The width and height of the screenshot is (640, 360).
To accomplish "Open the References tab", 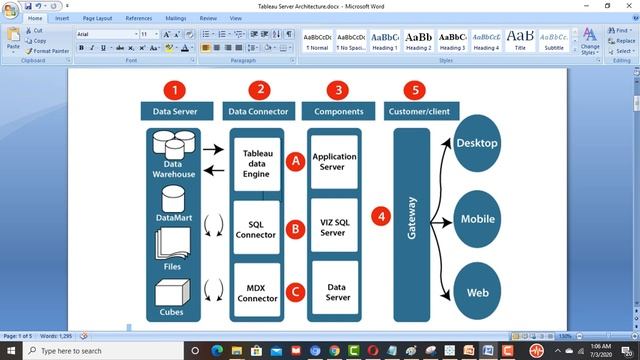I will click(139, 18).
